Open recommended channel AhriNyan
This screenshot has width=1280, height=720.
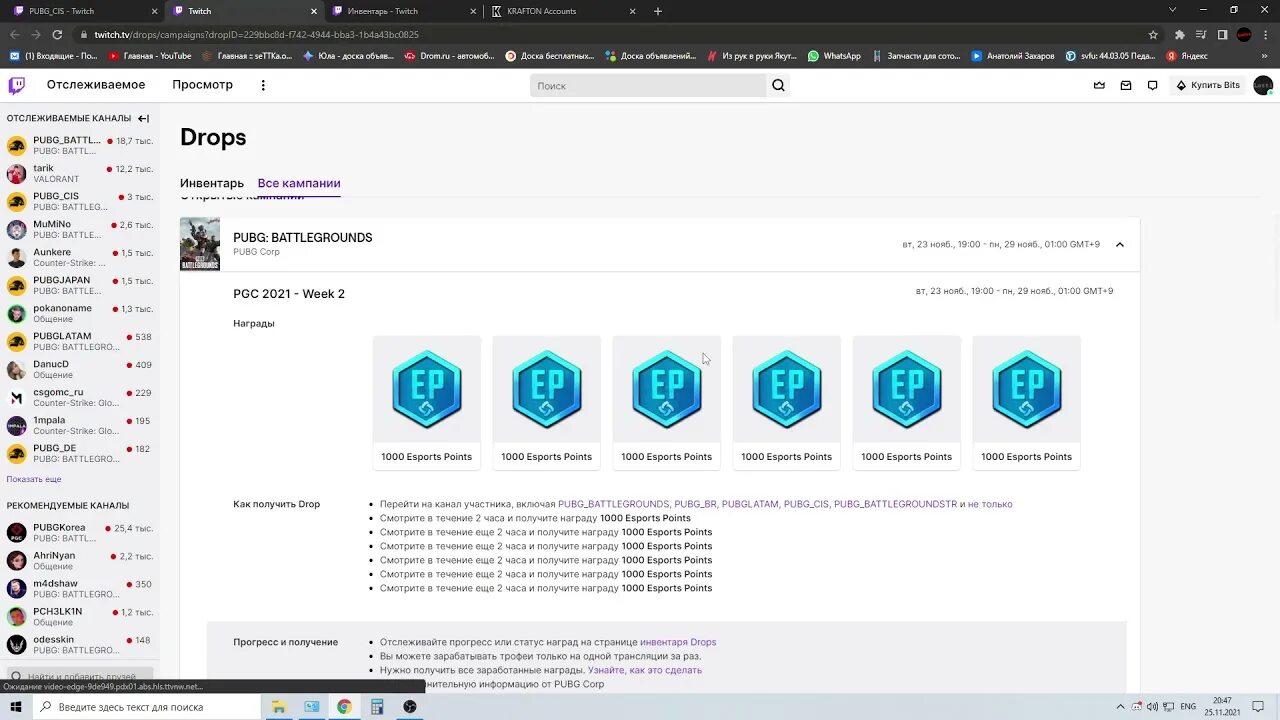coord(80,561)
